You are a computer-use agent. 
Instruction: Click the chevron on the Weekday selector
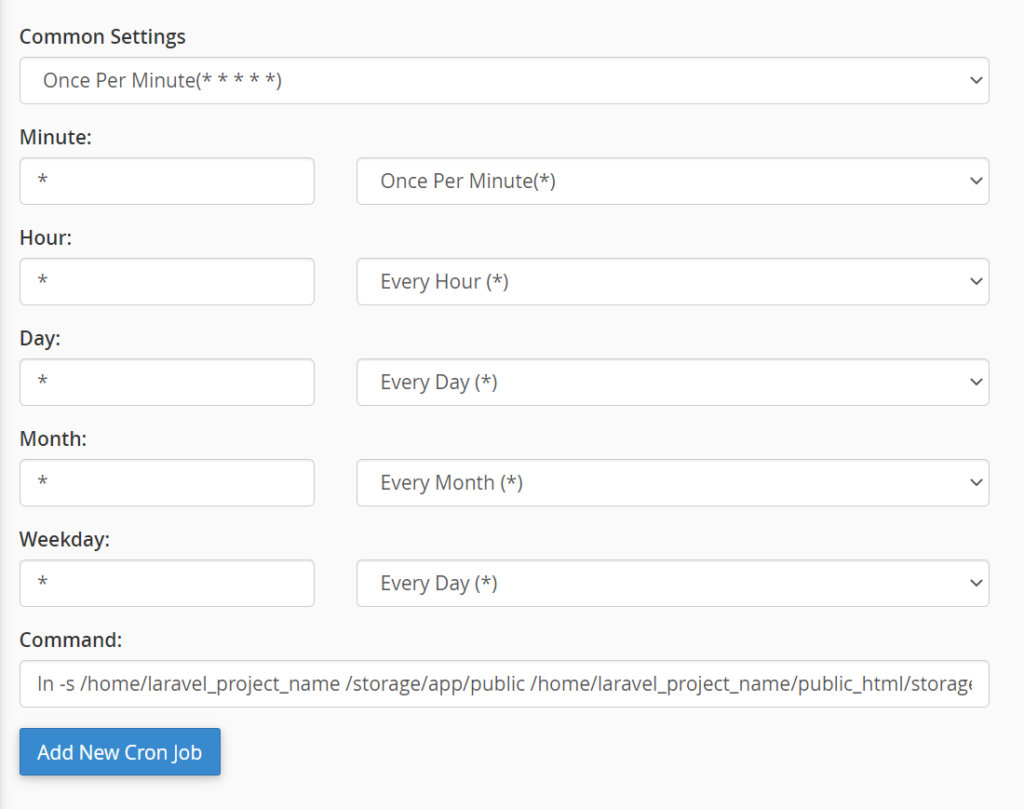point(977,583)
